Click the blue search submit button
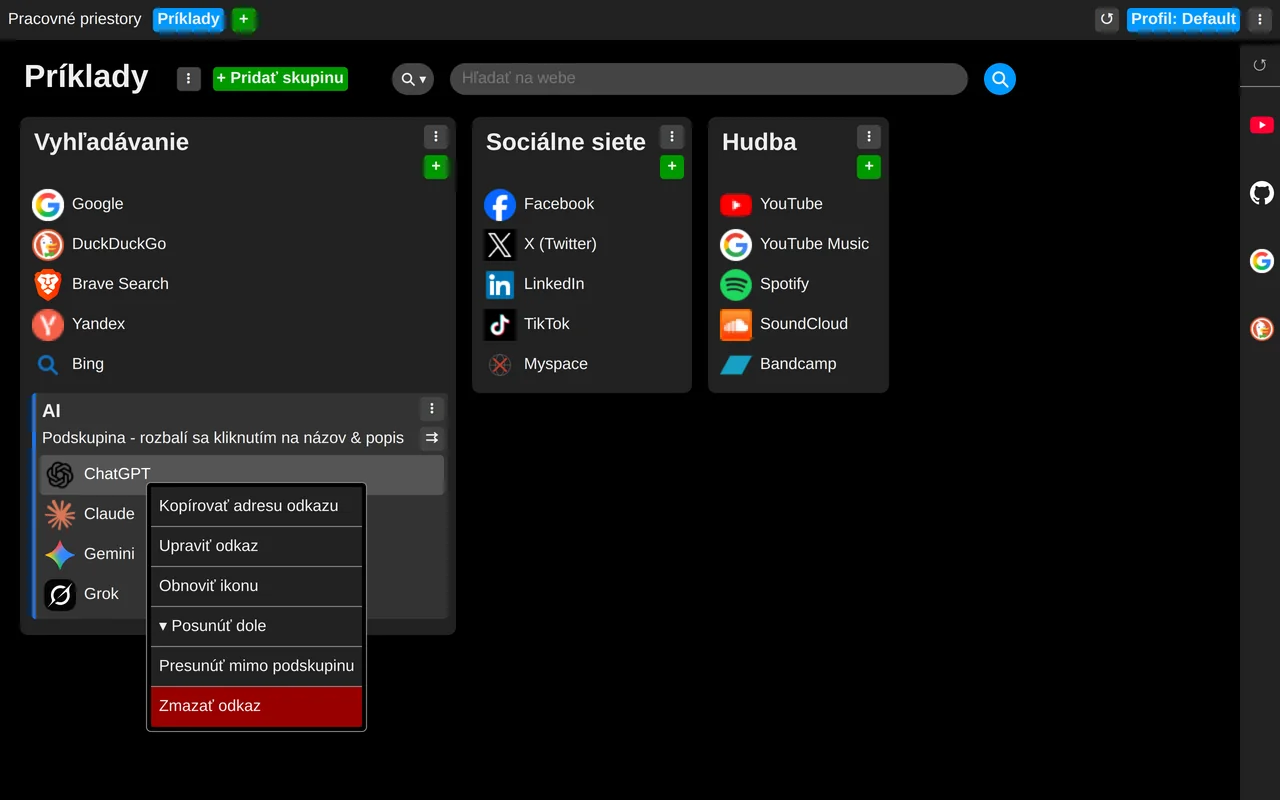 (x=1000, y=79)
